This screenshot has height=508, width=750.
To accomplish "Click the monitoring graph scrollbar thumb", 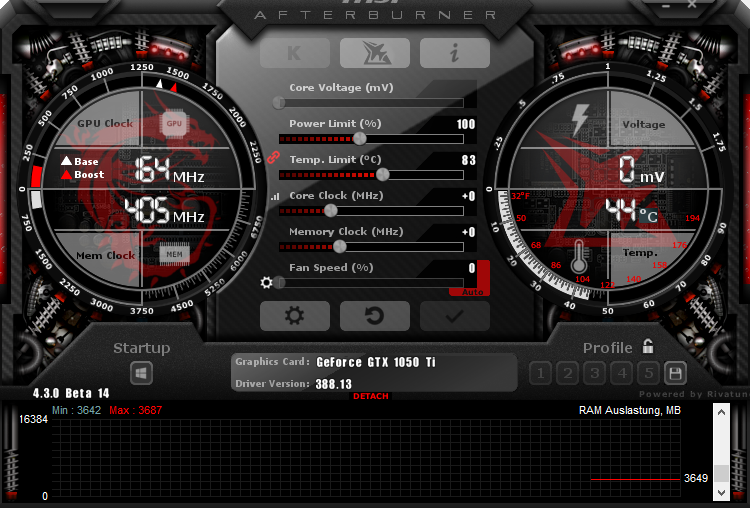I will tap(721, 473).
